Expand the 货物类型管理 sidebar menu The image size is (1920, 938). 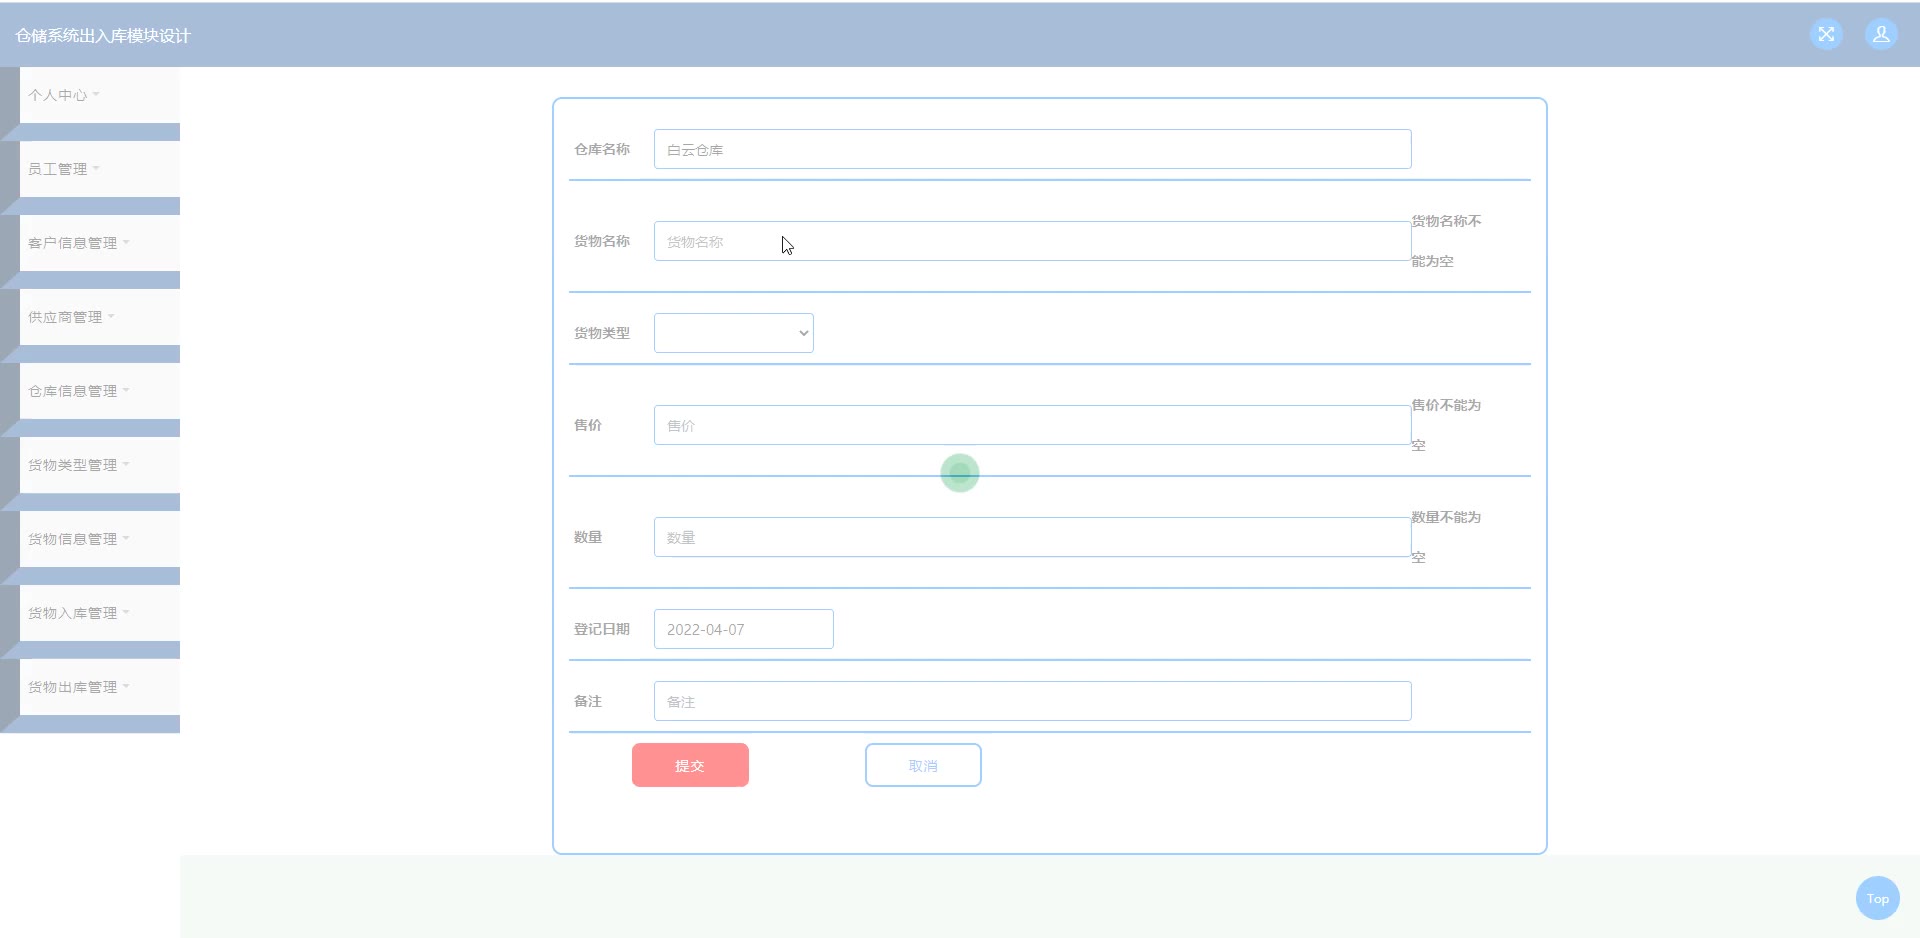tap(99, 465)
